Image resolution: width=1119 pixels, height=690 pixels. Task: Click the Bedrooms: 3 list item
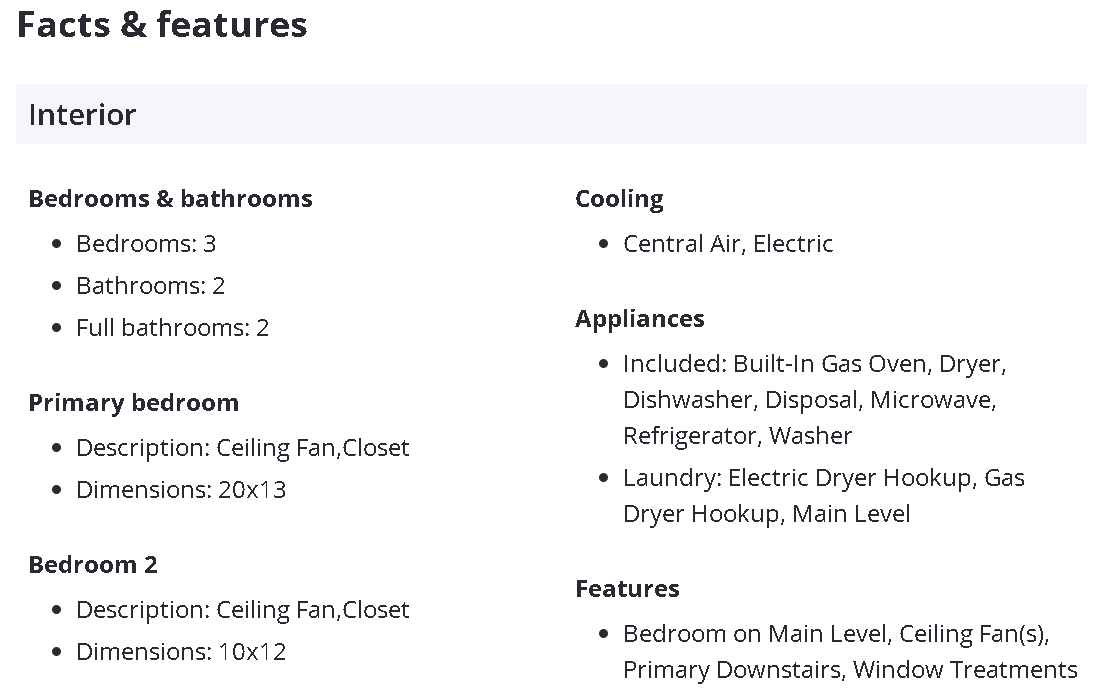point(146,243)
